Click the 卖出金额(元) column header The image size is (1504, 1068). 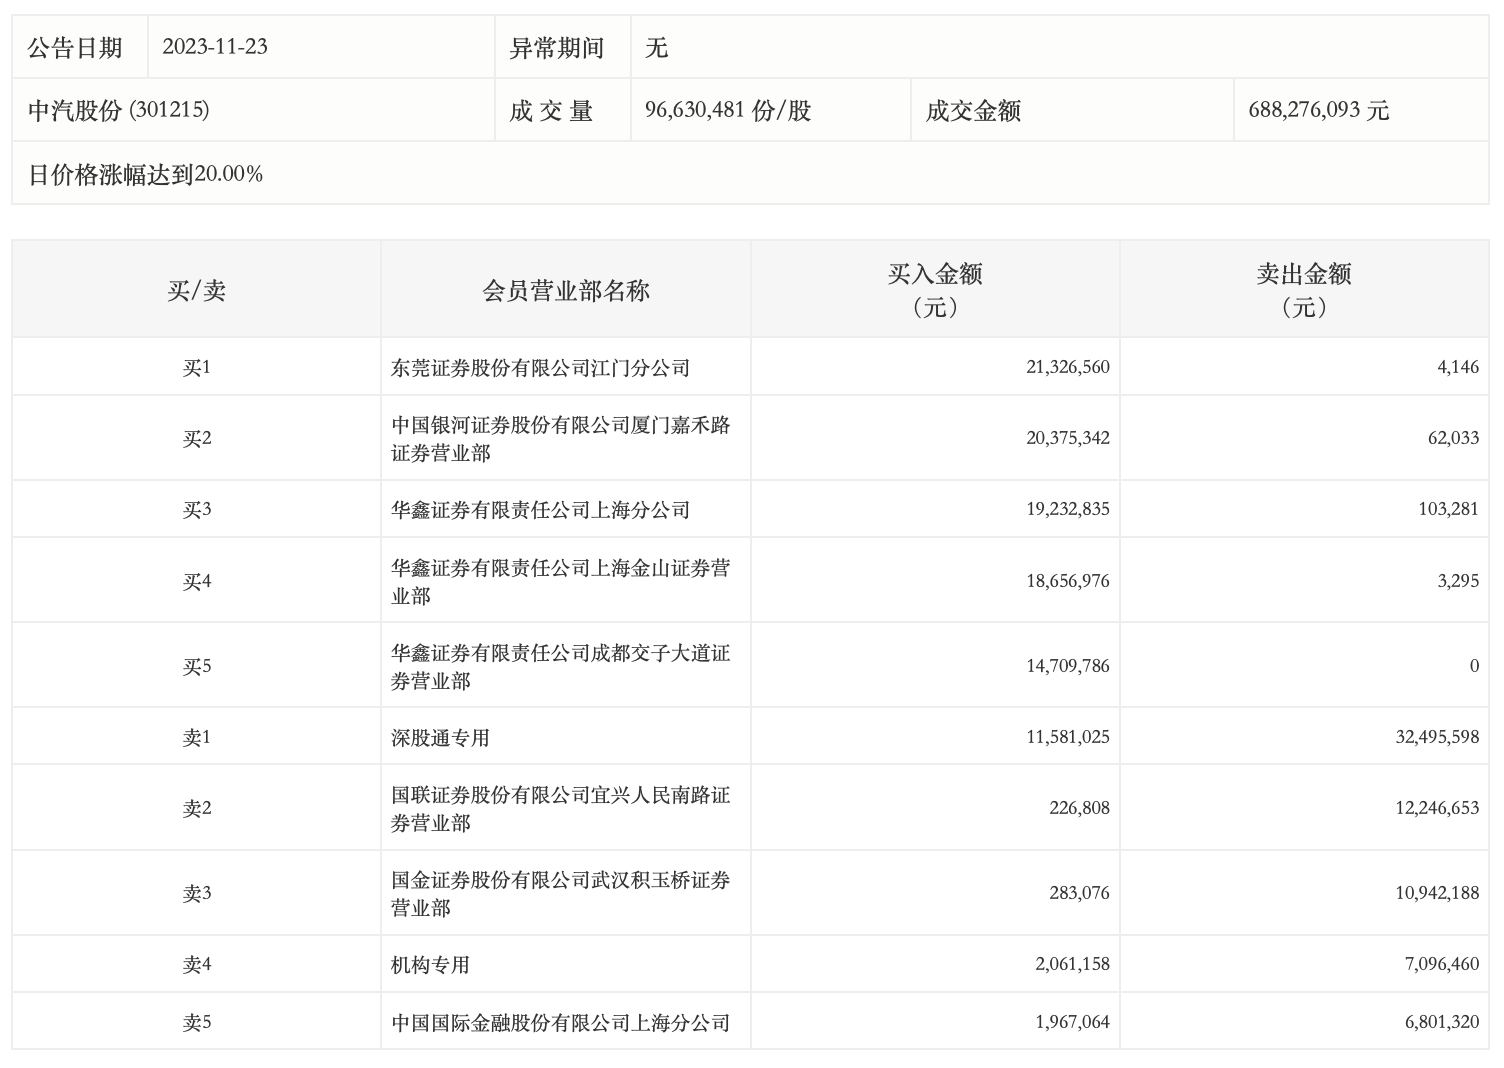(1303, 289)
